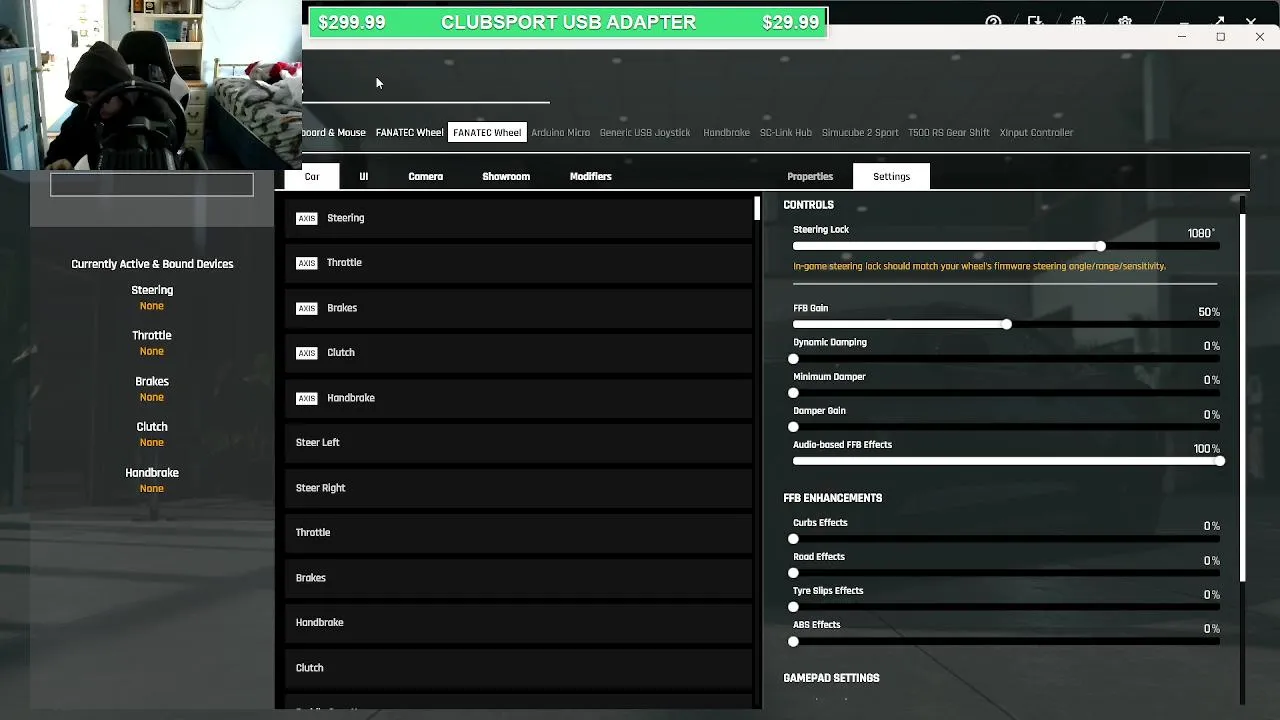Open the Modifiers tab
Viewport: 1280px width, 720px height.
tap(590, 176)
